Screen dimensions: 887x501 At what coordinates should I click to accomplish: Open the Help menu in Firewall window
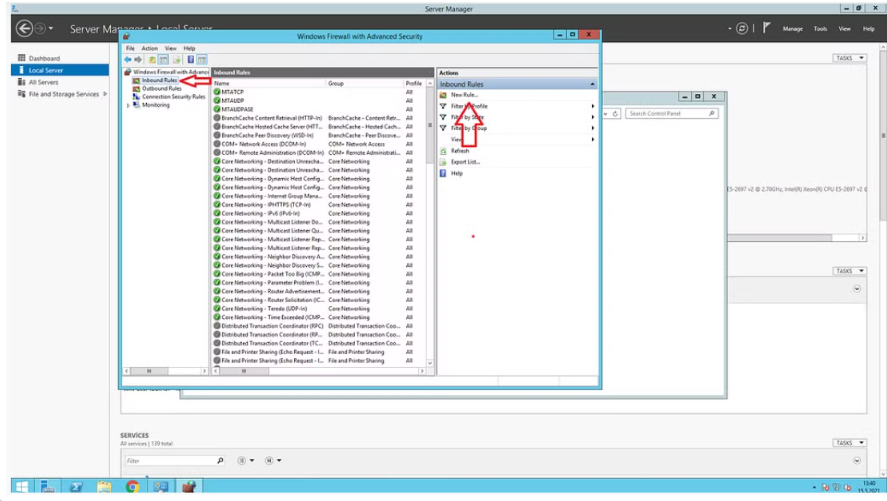[x=190, y=49]
